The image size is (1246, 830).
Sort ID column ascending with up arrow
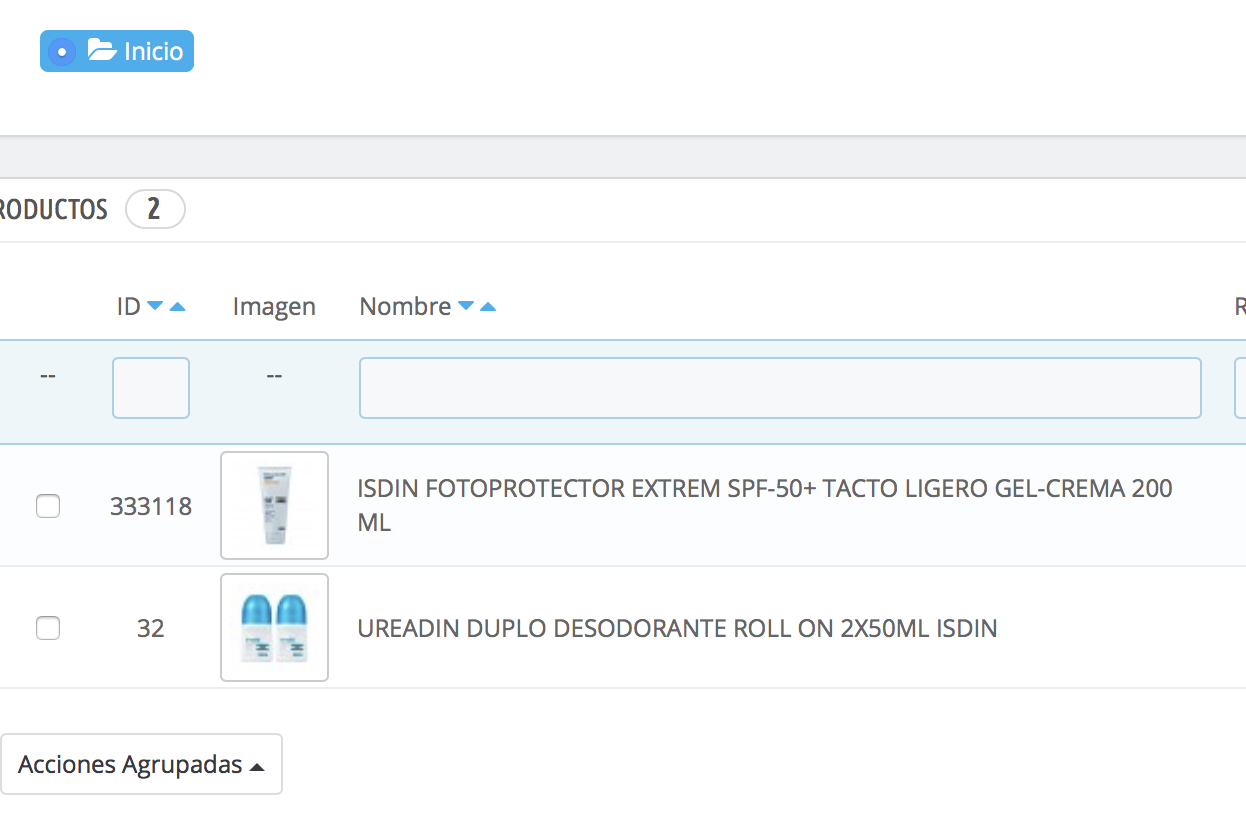point(177,307)
